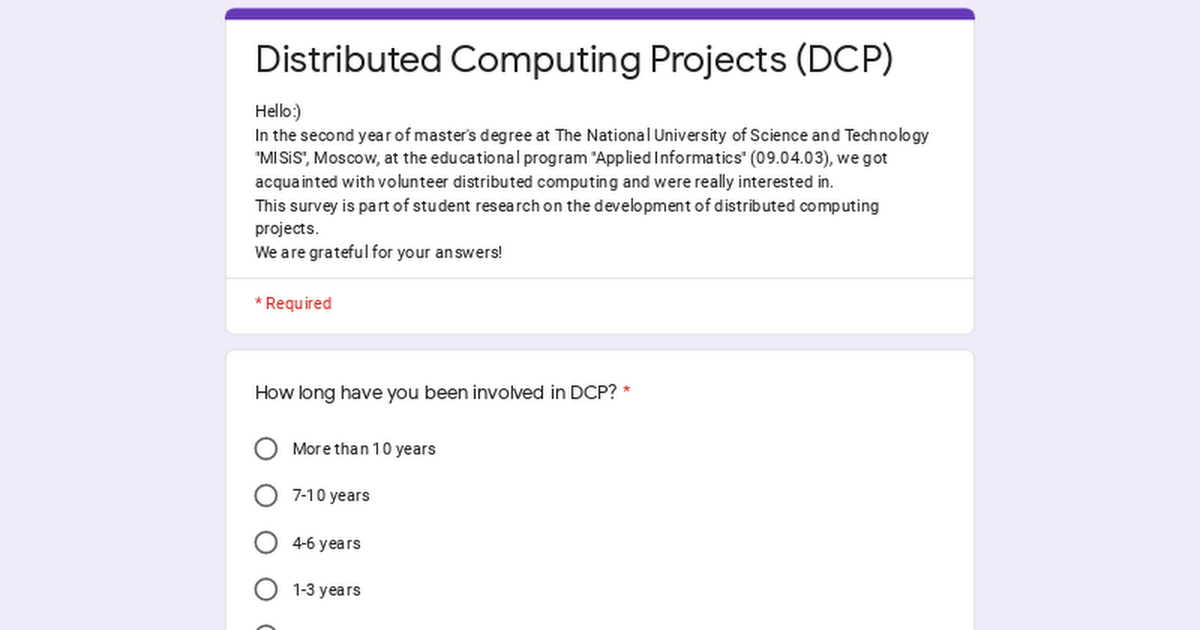Click the question 'How long have you been involved in DCP?'
The height and width of the screenshot is (630, 1200).
(436, 392)
